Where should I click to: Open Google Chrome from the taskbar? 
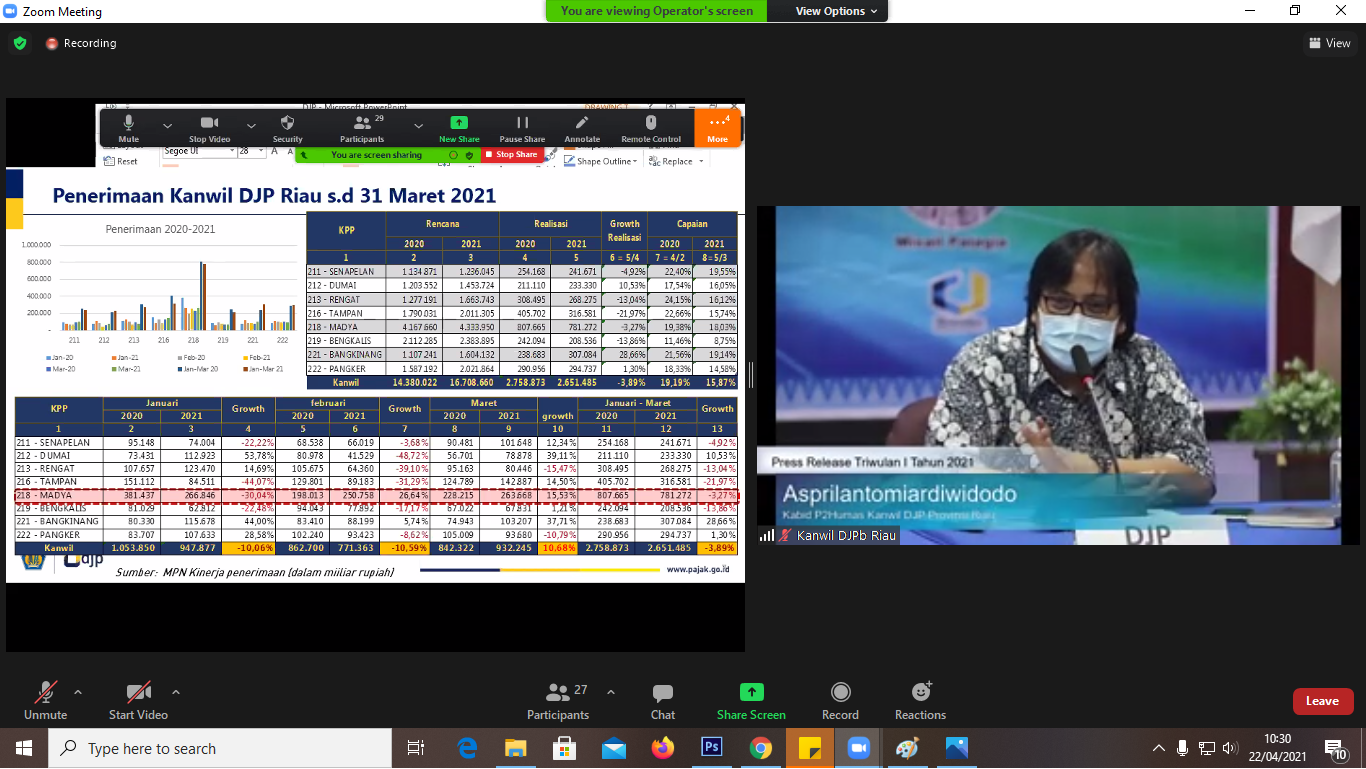(761, 748)
